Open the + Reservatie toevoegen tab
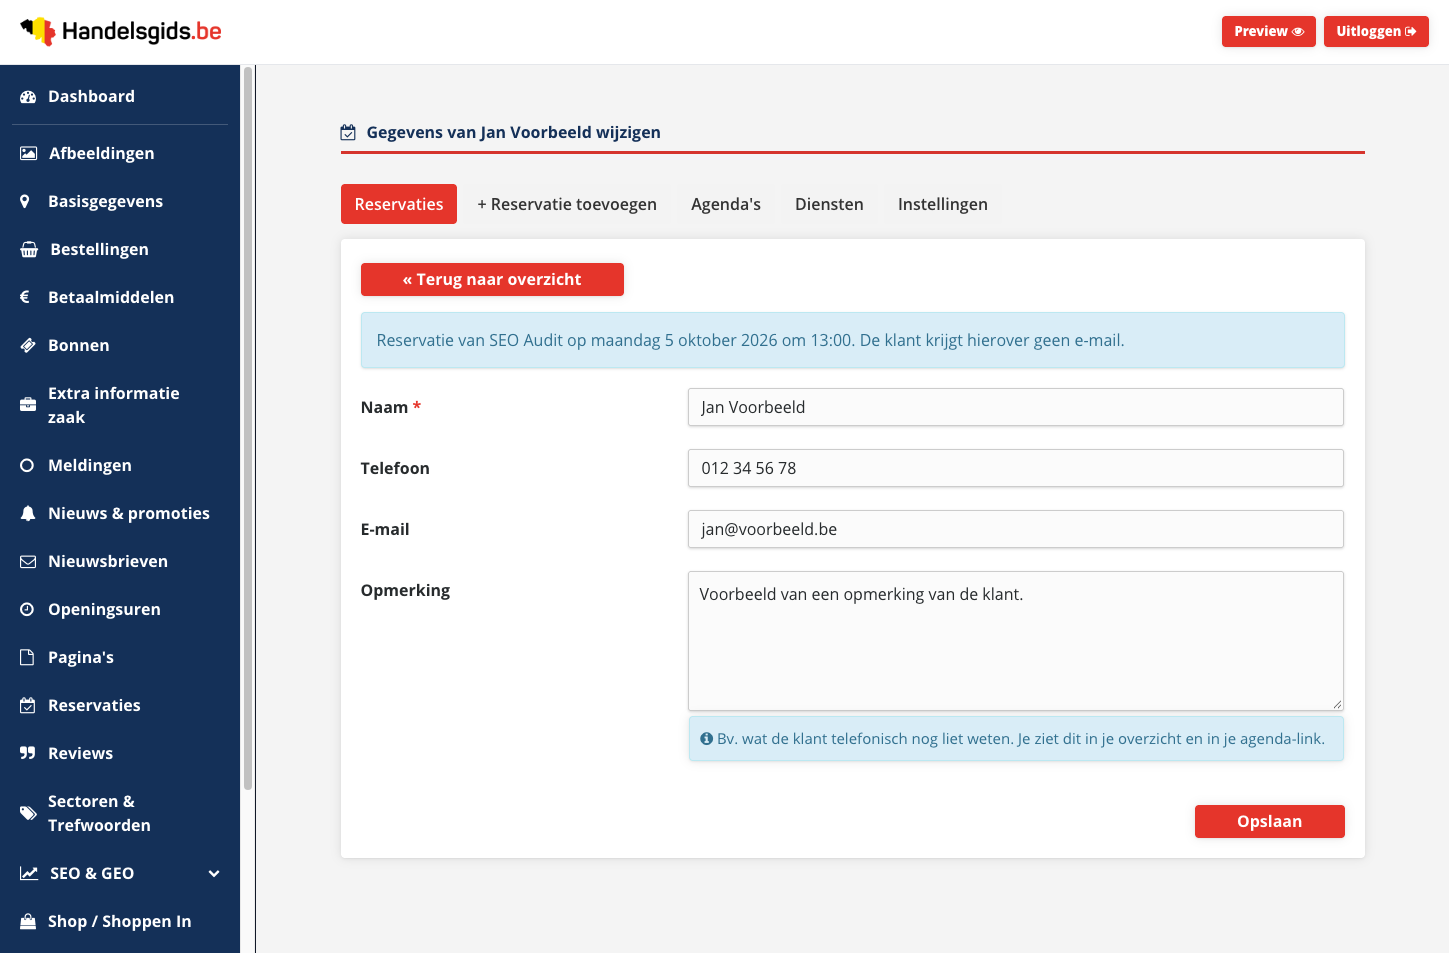 click(x=567, y=204)
